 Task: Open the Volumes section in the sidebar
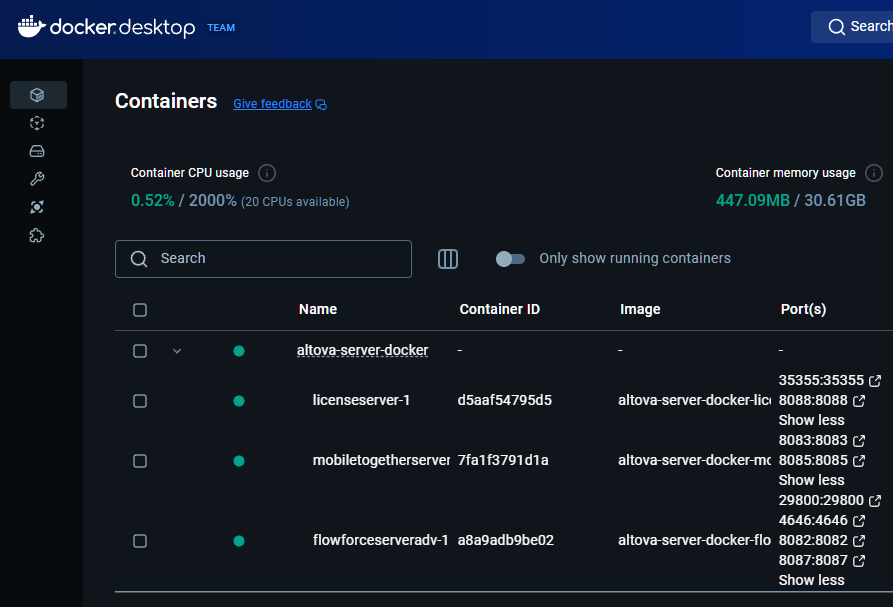tap(38, 150)
